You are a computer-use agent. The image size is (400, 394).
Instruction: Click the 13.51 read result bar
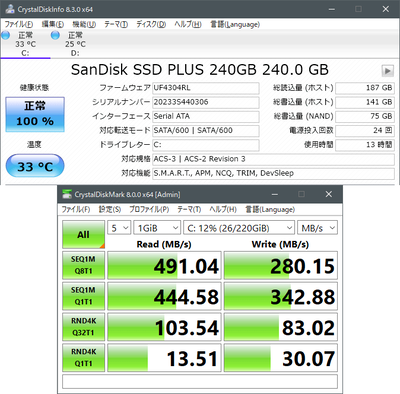(x=164, y=358)
